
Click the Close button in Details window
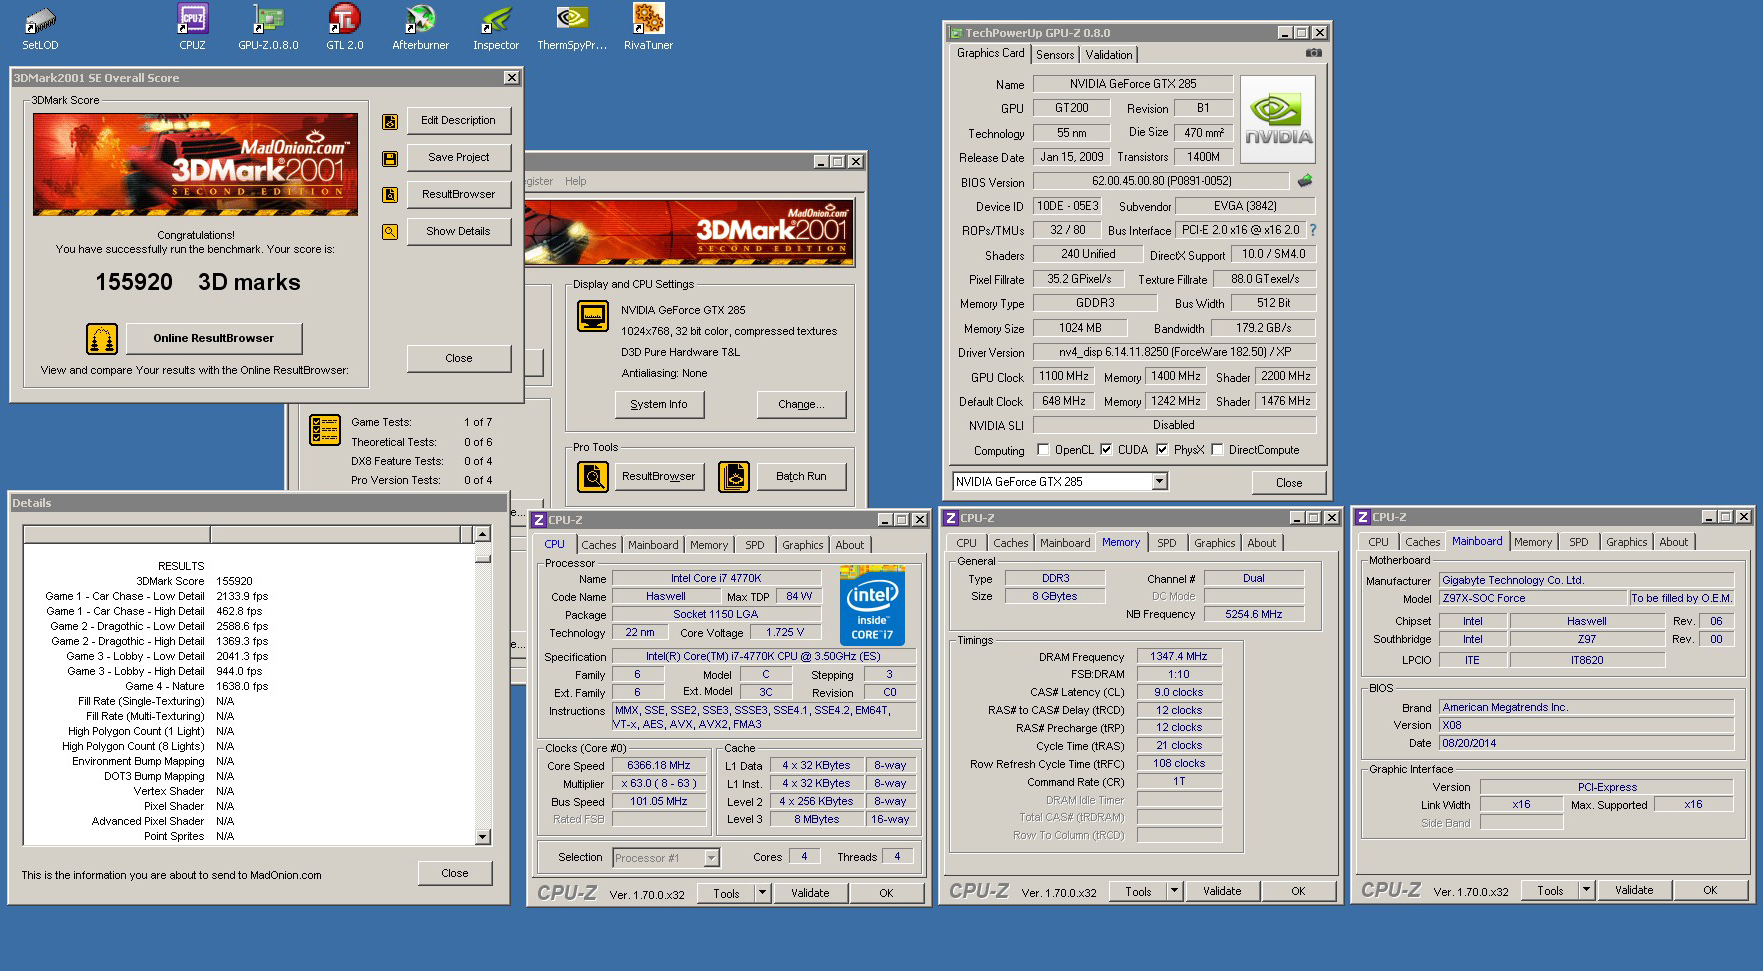455,873
